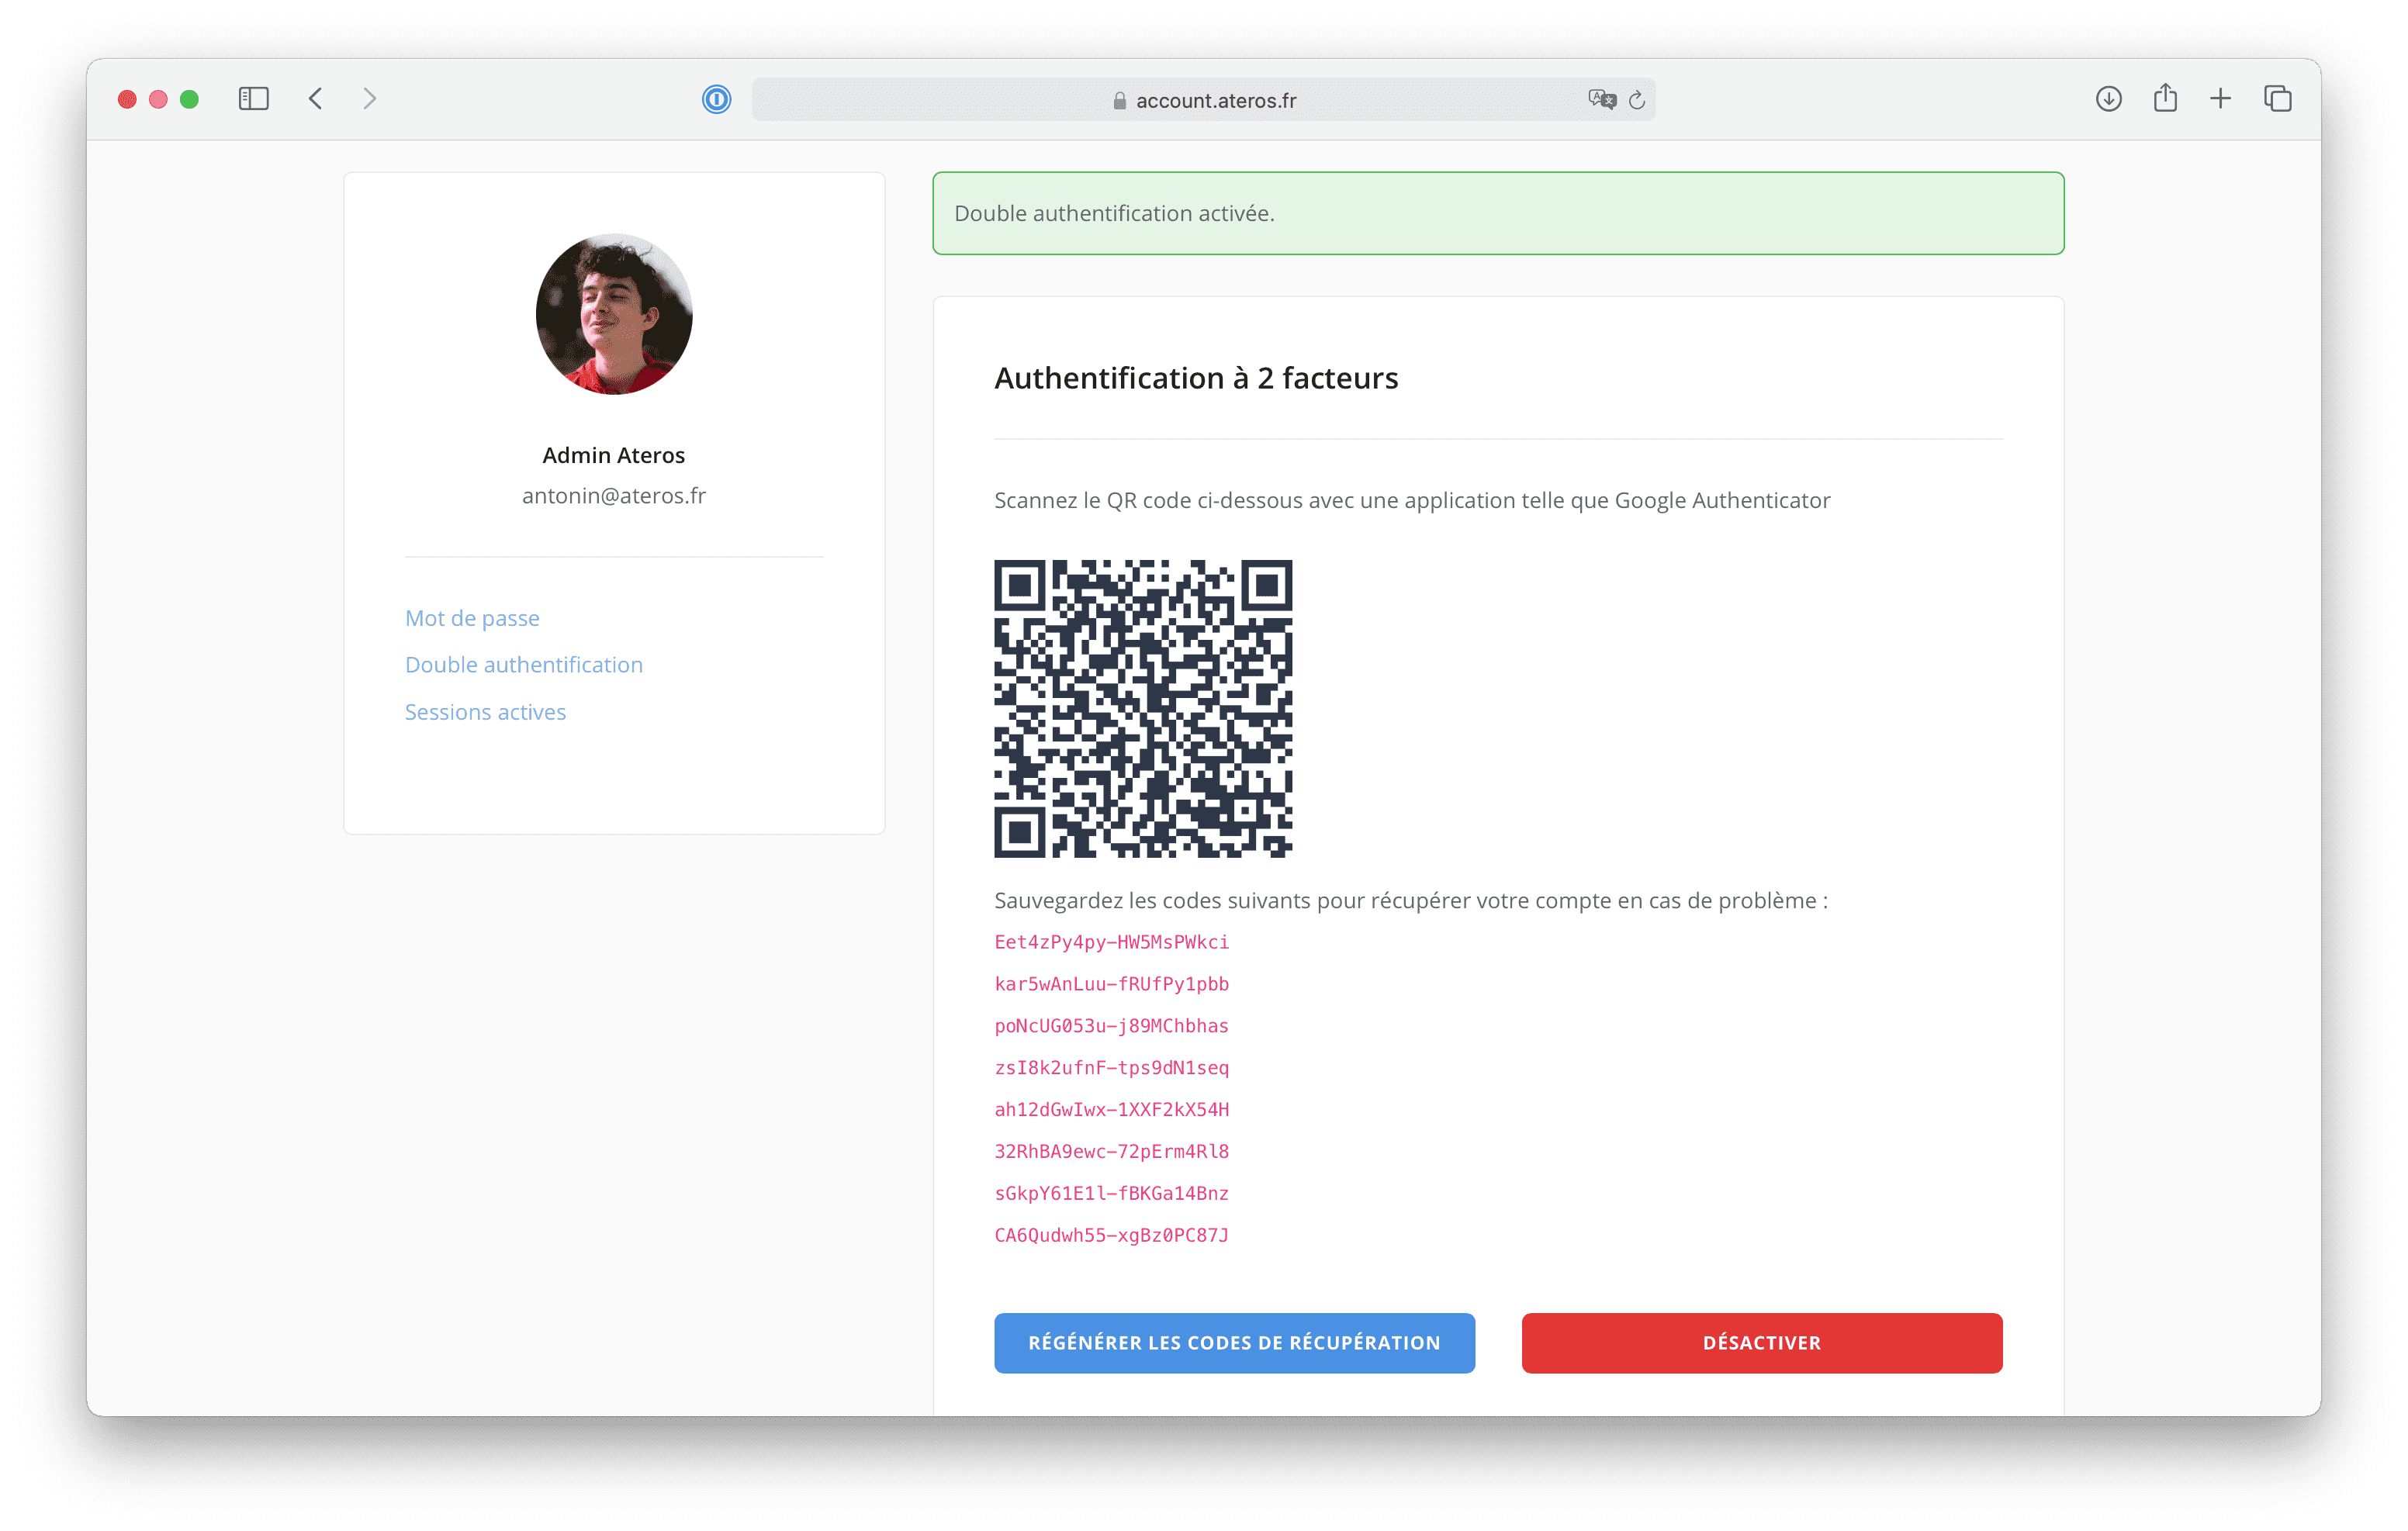The image size is (2408, 1531).
Task: Click the 2FA QR code image
Action: pyautogui.click(x=1143, y=708)
